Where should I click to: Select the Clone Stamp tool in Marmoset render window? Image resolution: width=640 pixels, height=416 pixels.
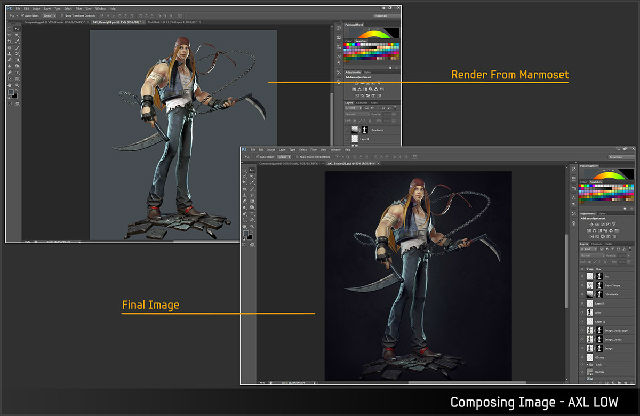click(9, 53)
